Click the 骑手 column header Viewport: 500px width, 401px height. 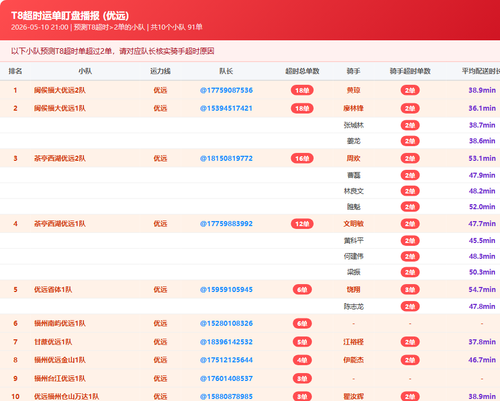[353, 71]
